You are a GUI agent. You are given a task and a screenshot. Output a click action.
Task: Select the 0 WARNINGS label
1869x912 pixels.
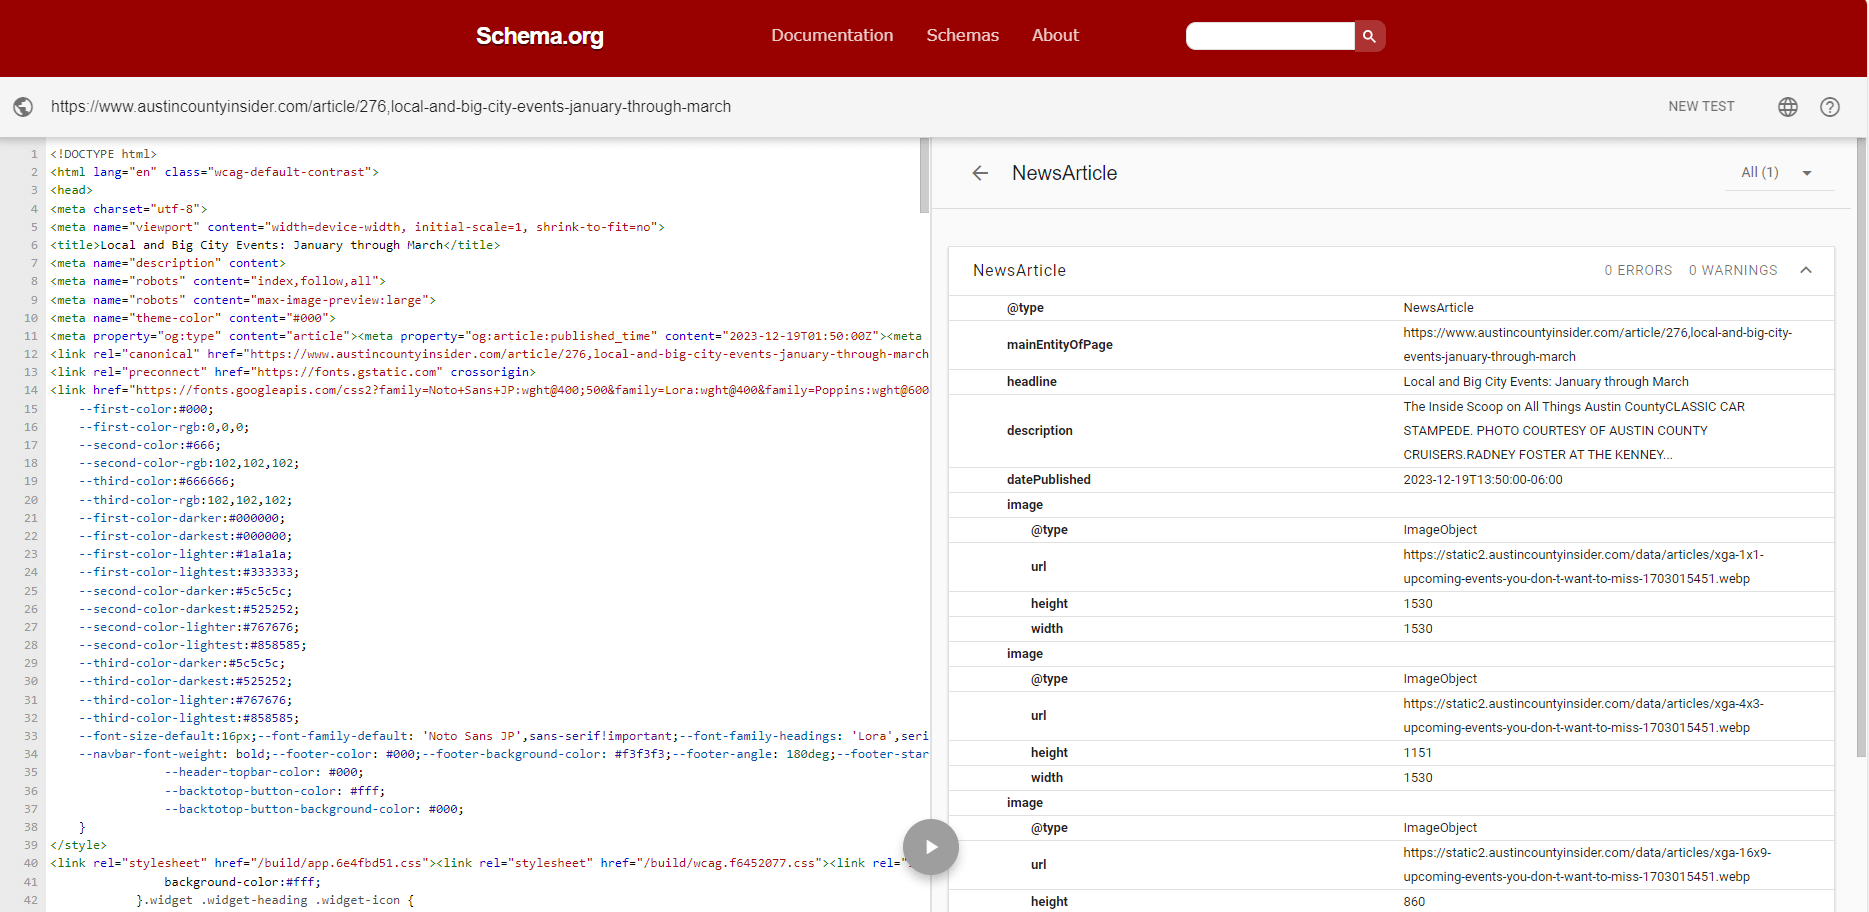click(1733, 270)
